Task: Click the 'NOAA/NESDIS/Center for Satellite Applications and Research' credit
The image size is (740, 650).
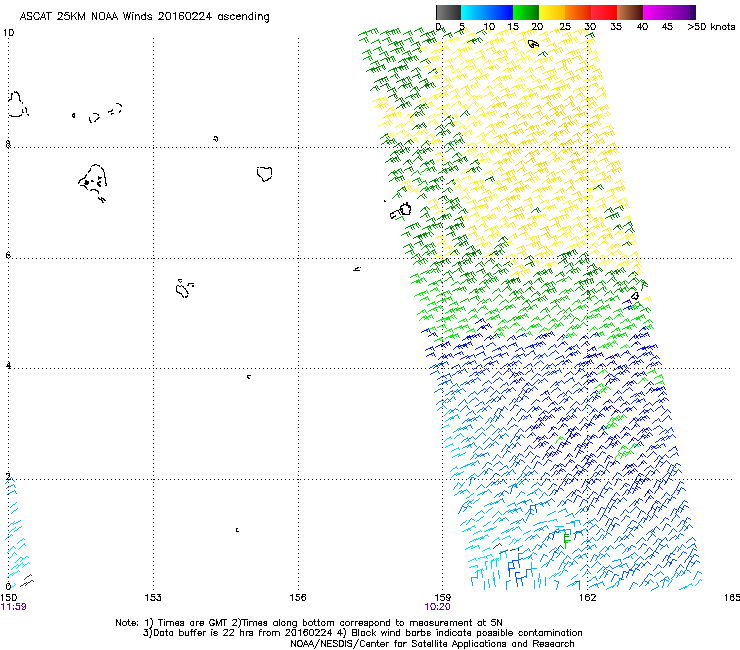Action: point(432,643)
